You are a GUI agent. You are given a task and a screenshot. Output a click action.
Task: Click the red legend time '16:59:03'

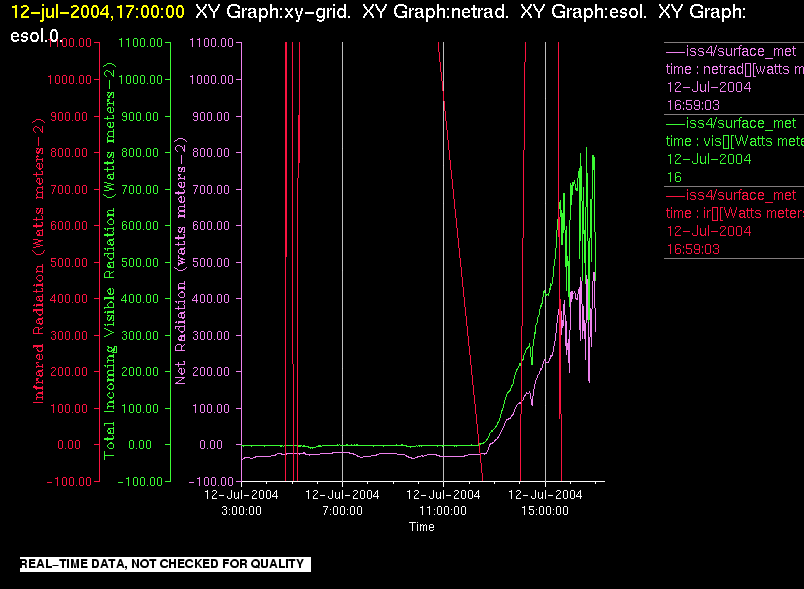click(693, 250)
